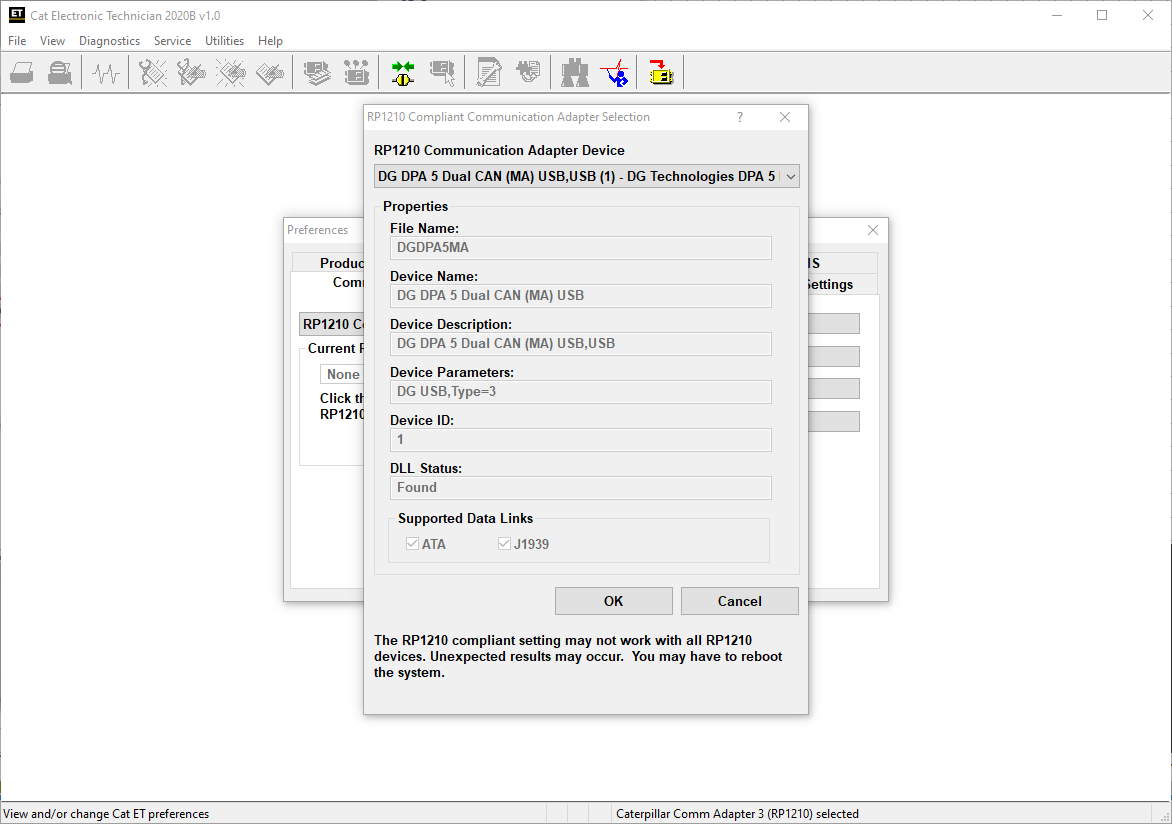The image size is (1172, 824).
Task: Click the greyed gear-and-document toolbar icon
Action: point(528,73)
